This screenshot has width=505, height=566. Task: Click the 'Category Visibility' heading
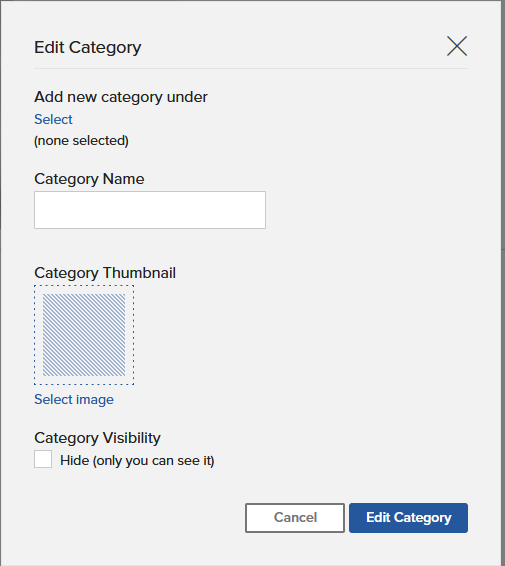pyautogui.click(x=97, y=438)
